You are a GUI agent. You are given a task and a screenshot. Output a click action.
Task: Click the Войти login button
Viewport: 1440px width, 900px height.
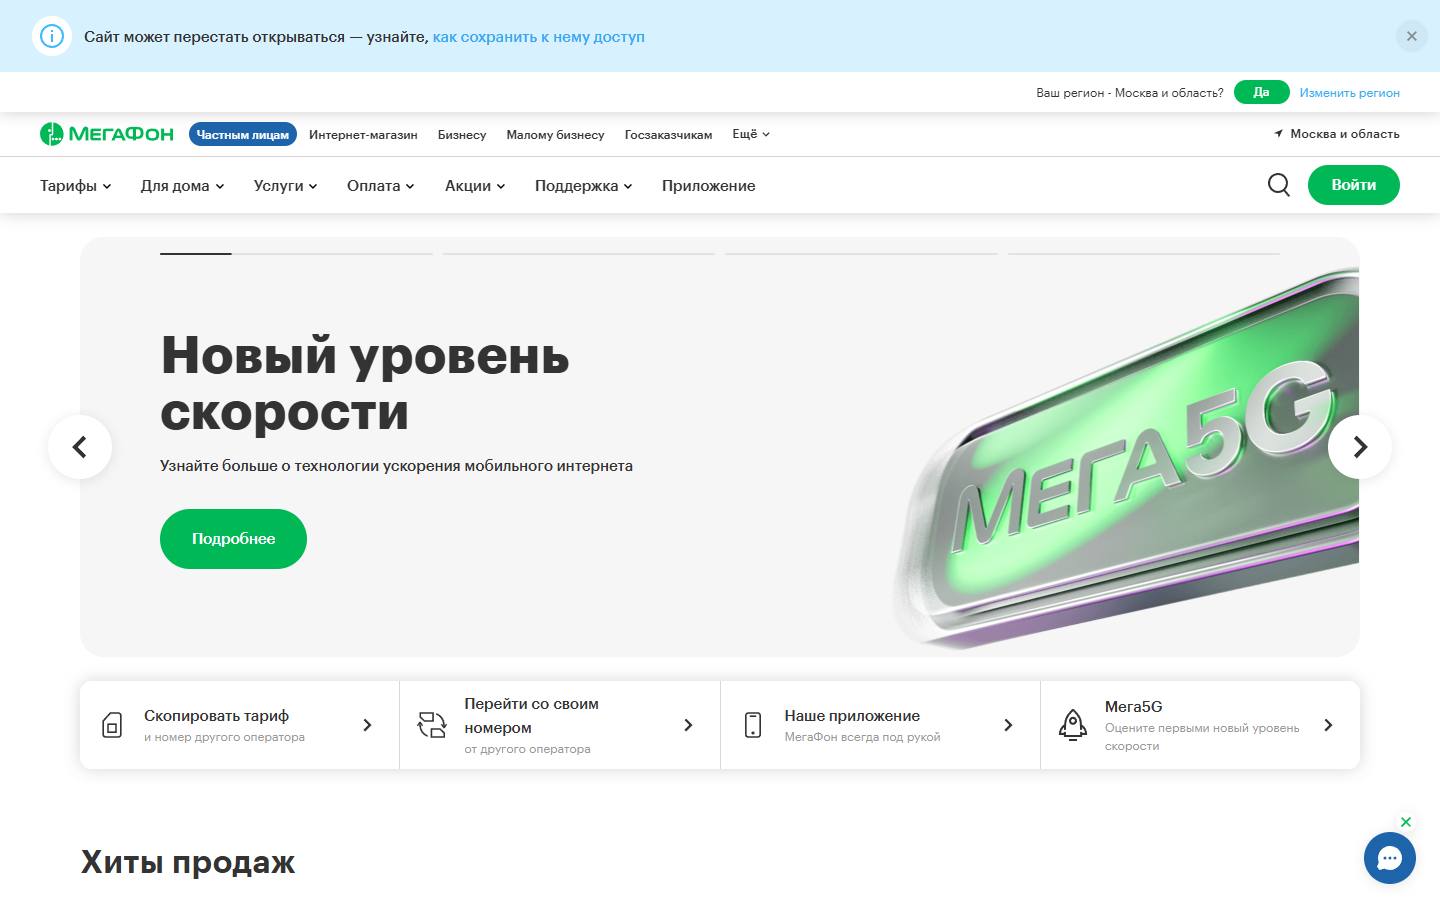pos(1354,185)
